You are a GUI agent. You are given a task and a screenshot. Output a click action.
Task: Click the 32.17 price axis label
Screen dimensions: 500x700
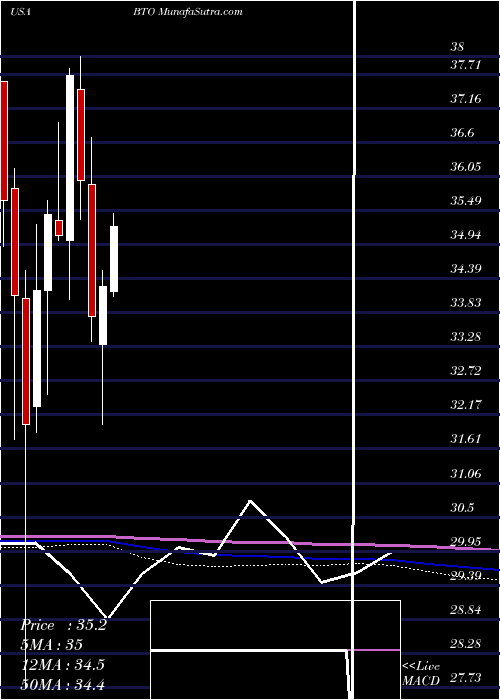click(x=465, y=405)
